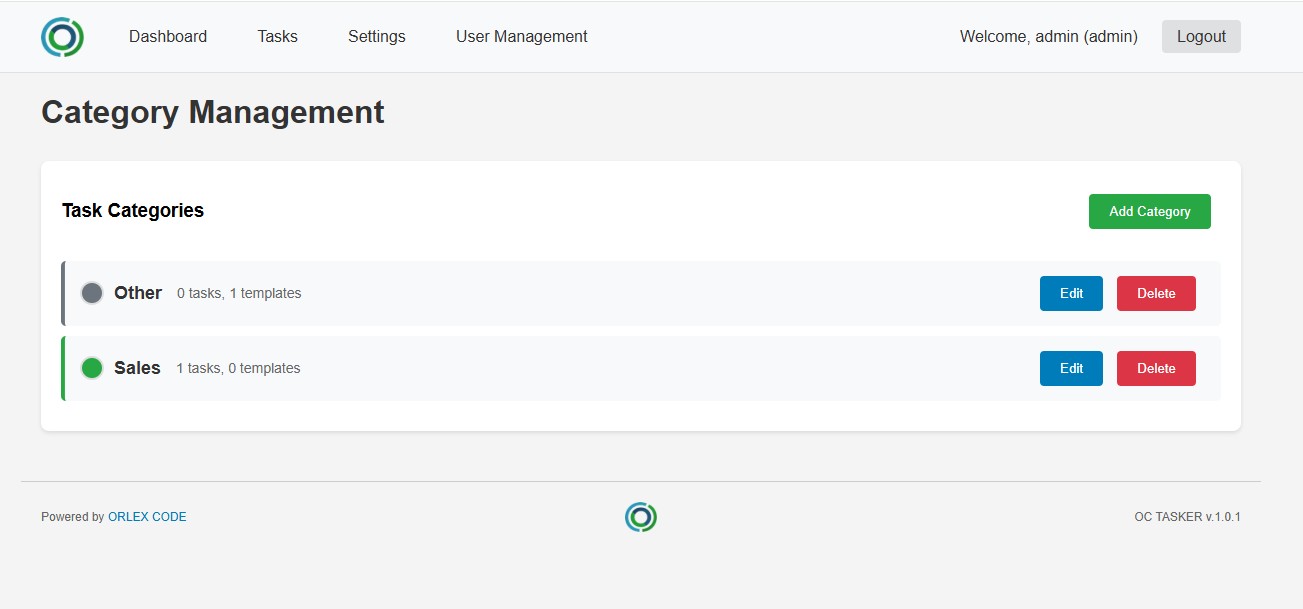Edit the Other category
Image resolution: width=1303 pixels, height=609 pixels.
click(1071, 294)
